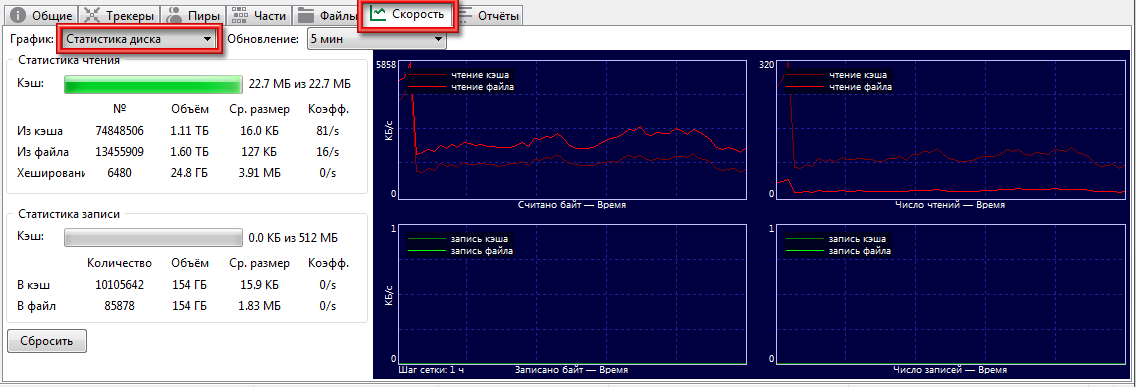Click the graph icon on Скорость tab
Image resolution: width=1136 pixels, height=387 pixels.
377,13
